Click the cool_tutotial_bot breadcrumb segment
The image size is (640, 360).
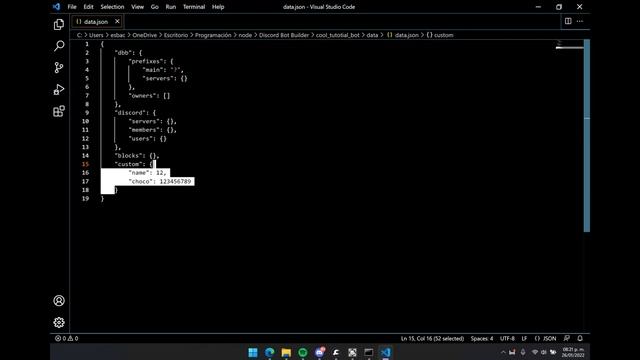point(338,35)
